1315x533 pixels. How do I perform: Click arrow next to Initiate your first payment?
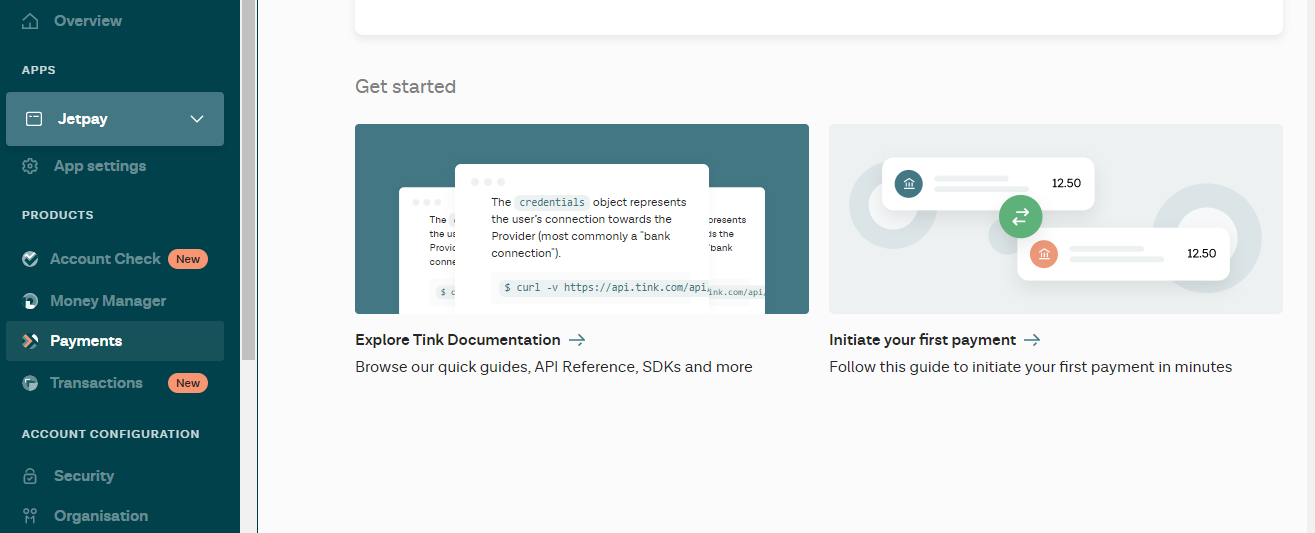pyautogui.click(x=1032, y=340)
